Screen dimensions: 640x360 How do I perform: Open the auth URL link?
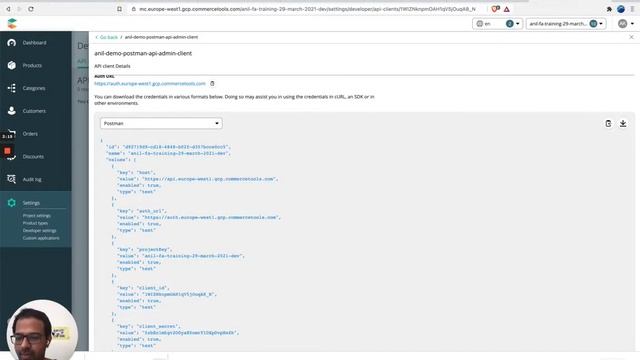(x=150, y=84)
